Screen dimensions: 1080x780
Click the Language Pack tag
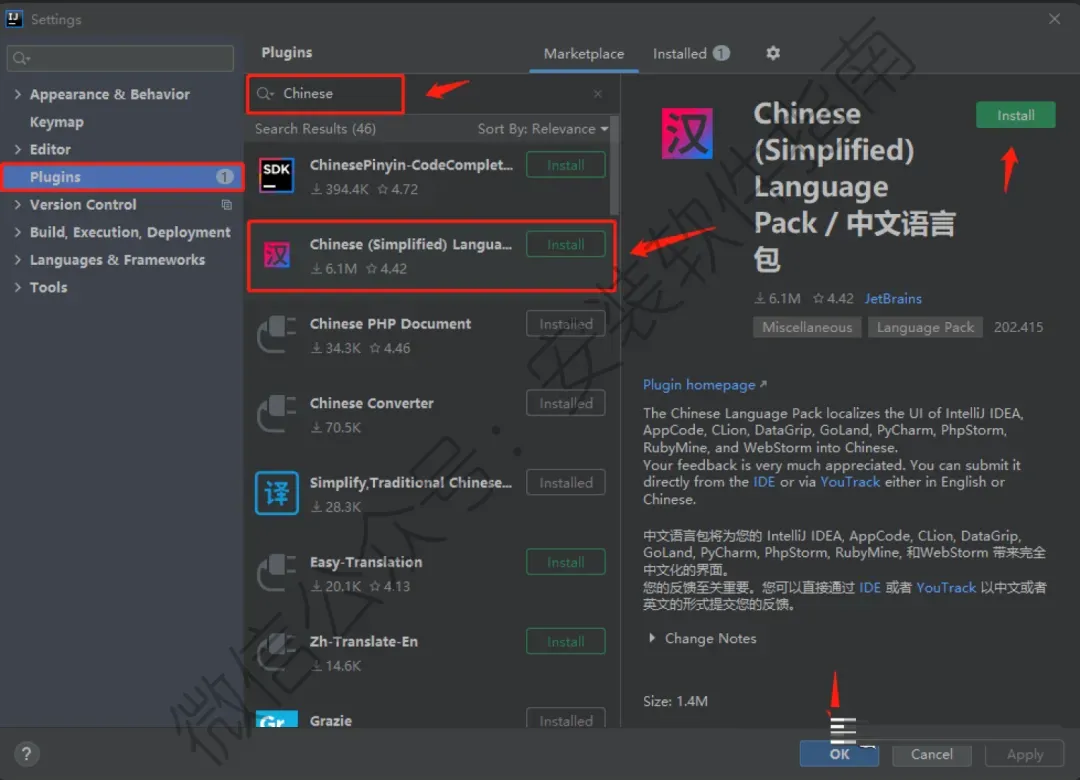[925, 327]
